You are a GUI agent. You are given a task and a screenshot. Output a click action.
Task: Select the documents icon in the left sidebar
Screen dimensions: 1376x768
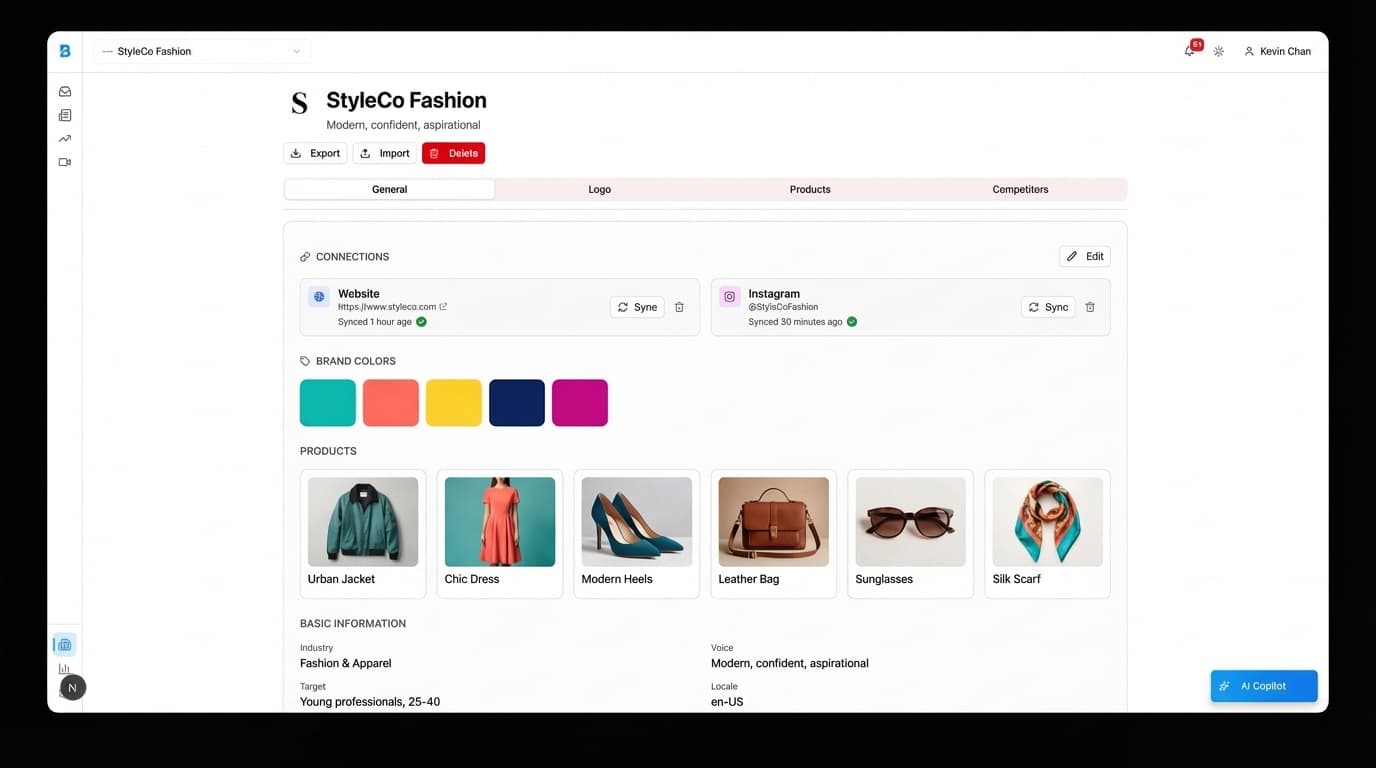[64, 114]
